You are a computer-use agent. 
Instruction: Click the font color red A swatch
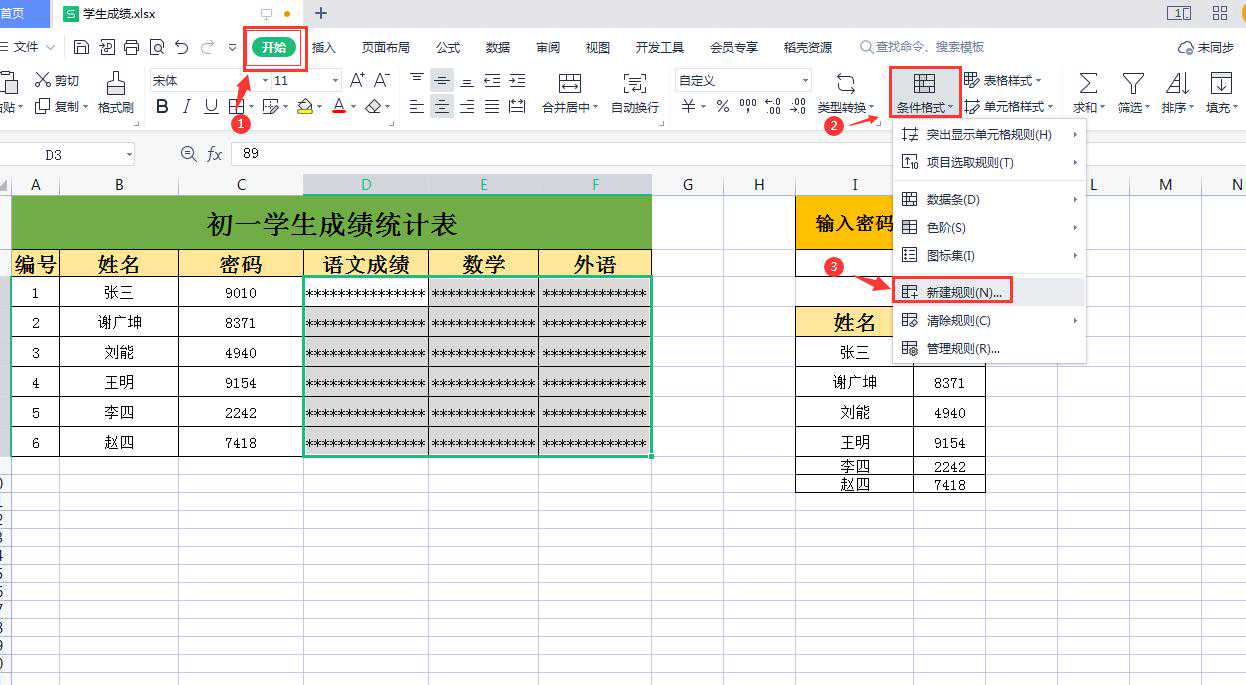coord(338,106)
